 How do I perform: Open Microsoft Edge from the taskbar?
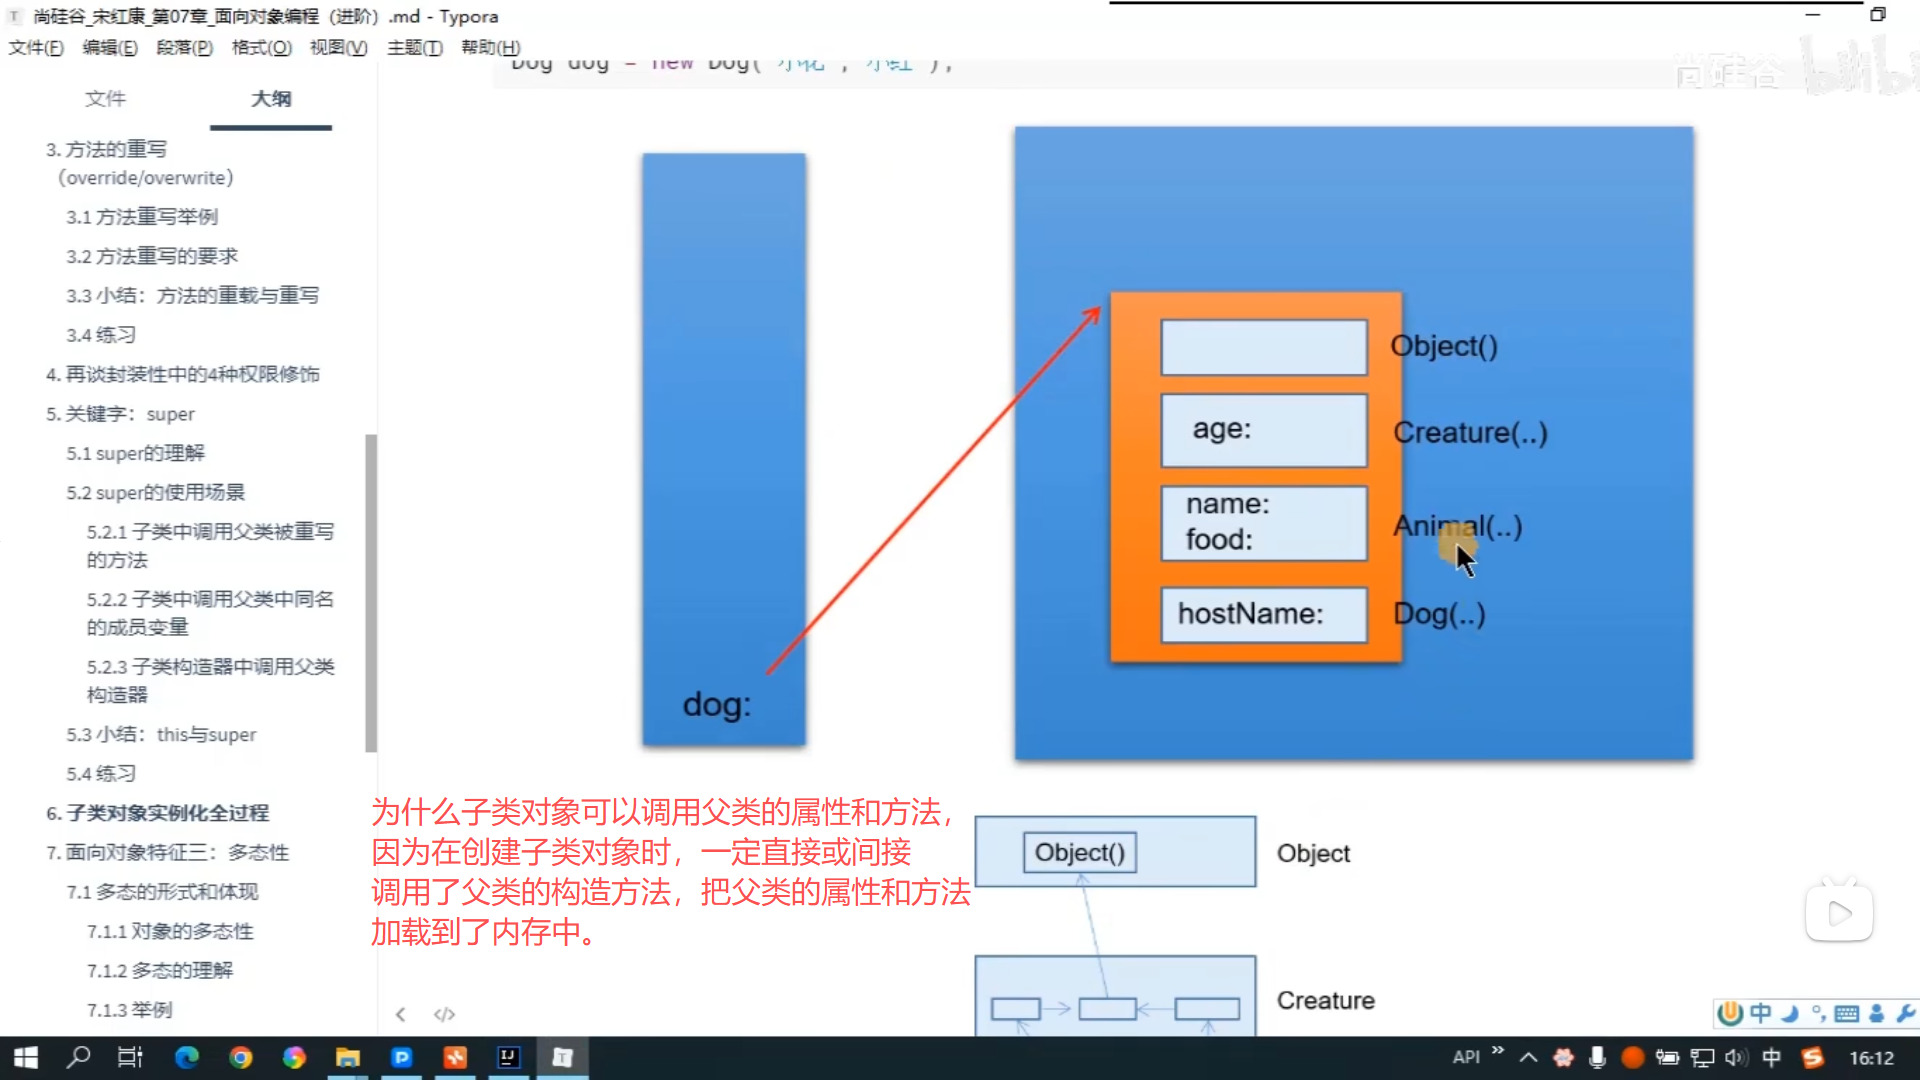[x=187, y=1057]
